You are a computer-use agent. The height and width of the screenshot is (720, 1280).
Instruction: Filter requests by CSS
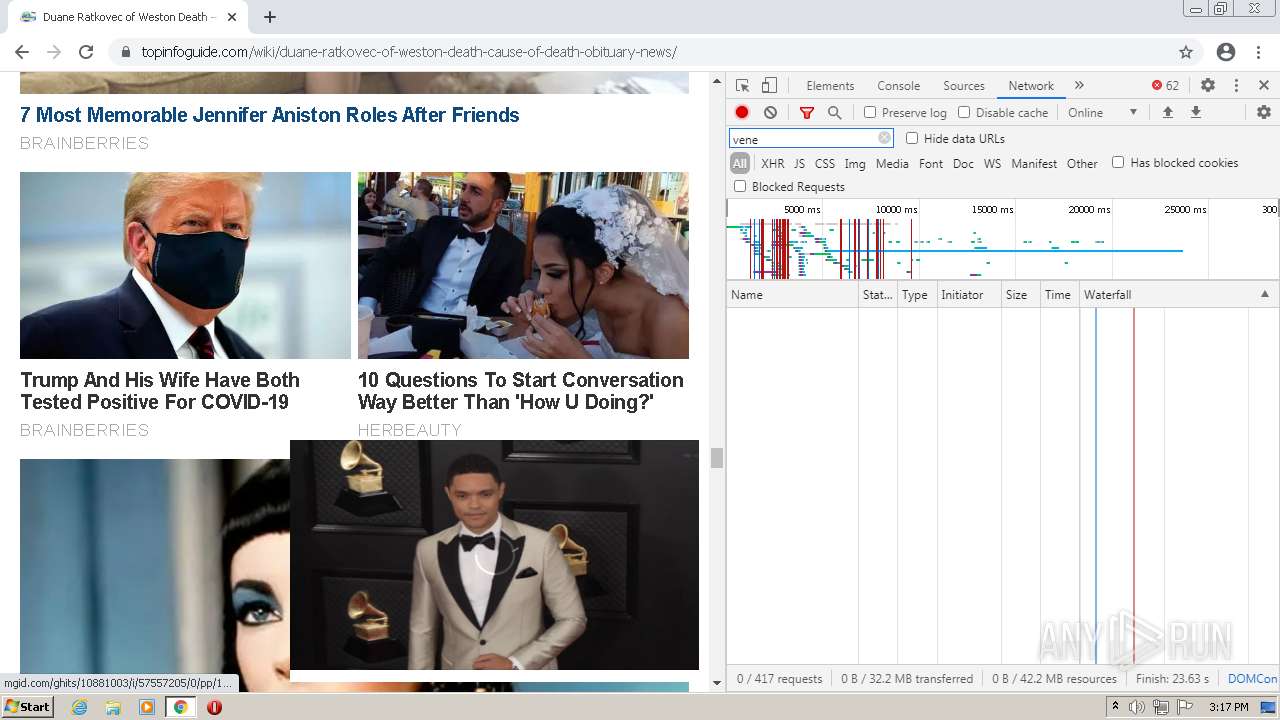[x=825, y=164]
